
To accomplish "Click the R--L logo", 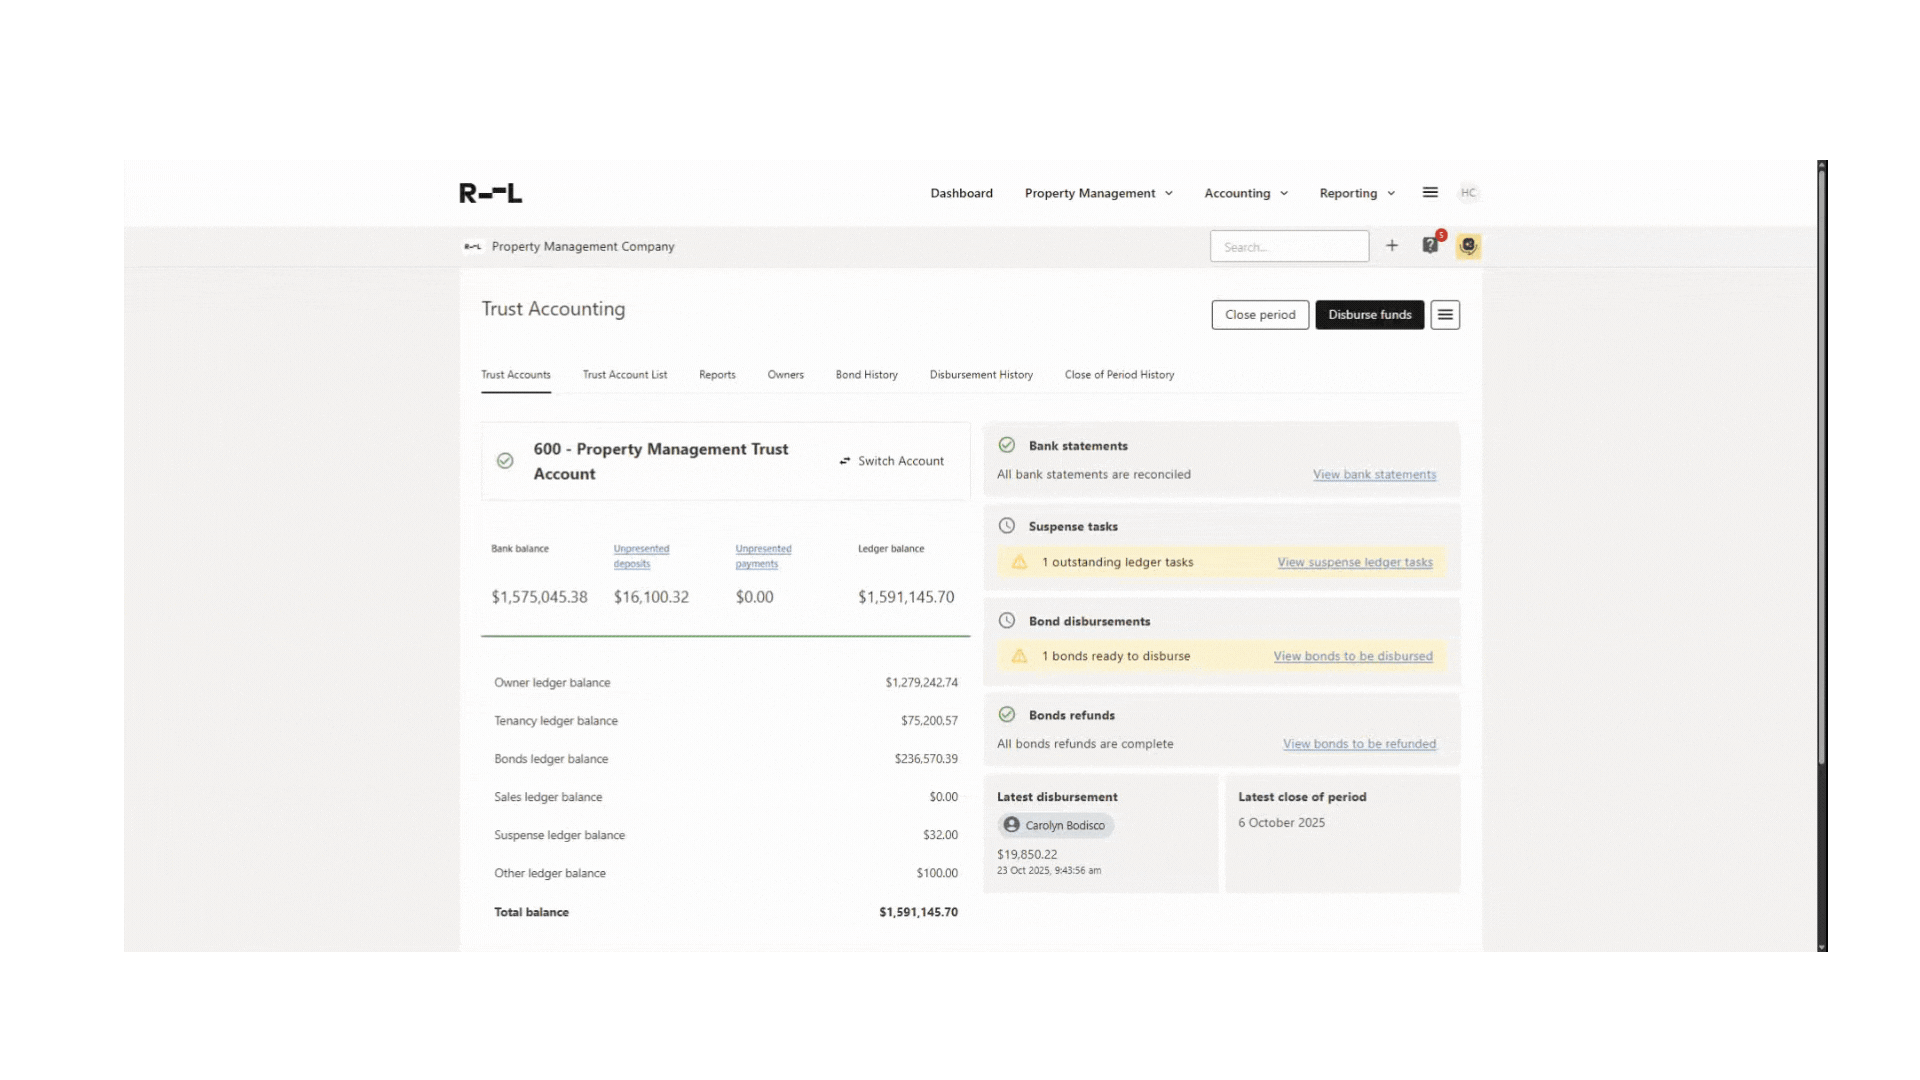I will (x=490, y=193).
